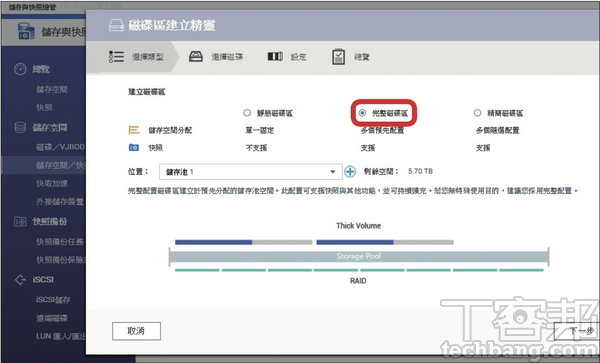Click the camera icon beside 快照備份
Image resolution: width=600 pixels, height=363 pixels.
click(20, 221)
